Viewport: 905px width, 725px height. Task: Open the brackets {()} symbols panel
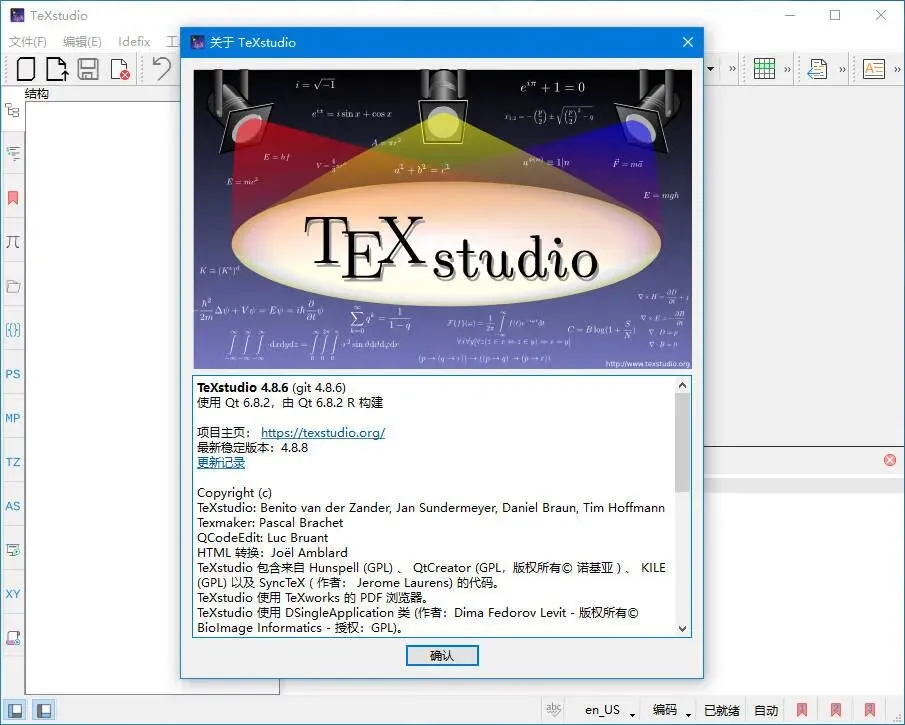[13, 330]
